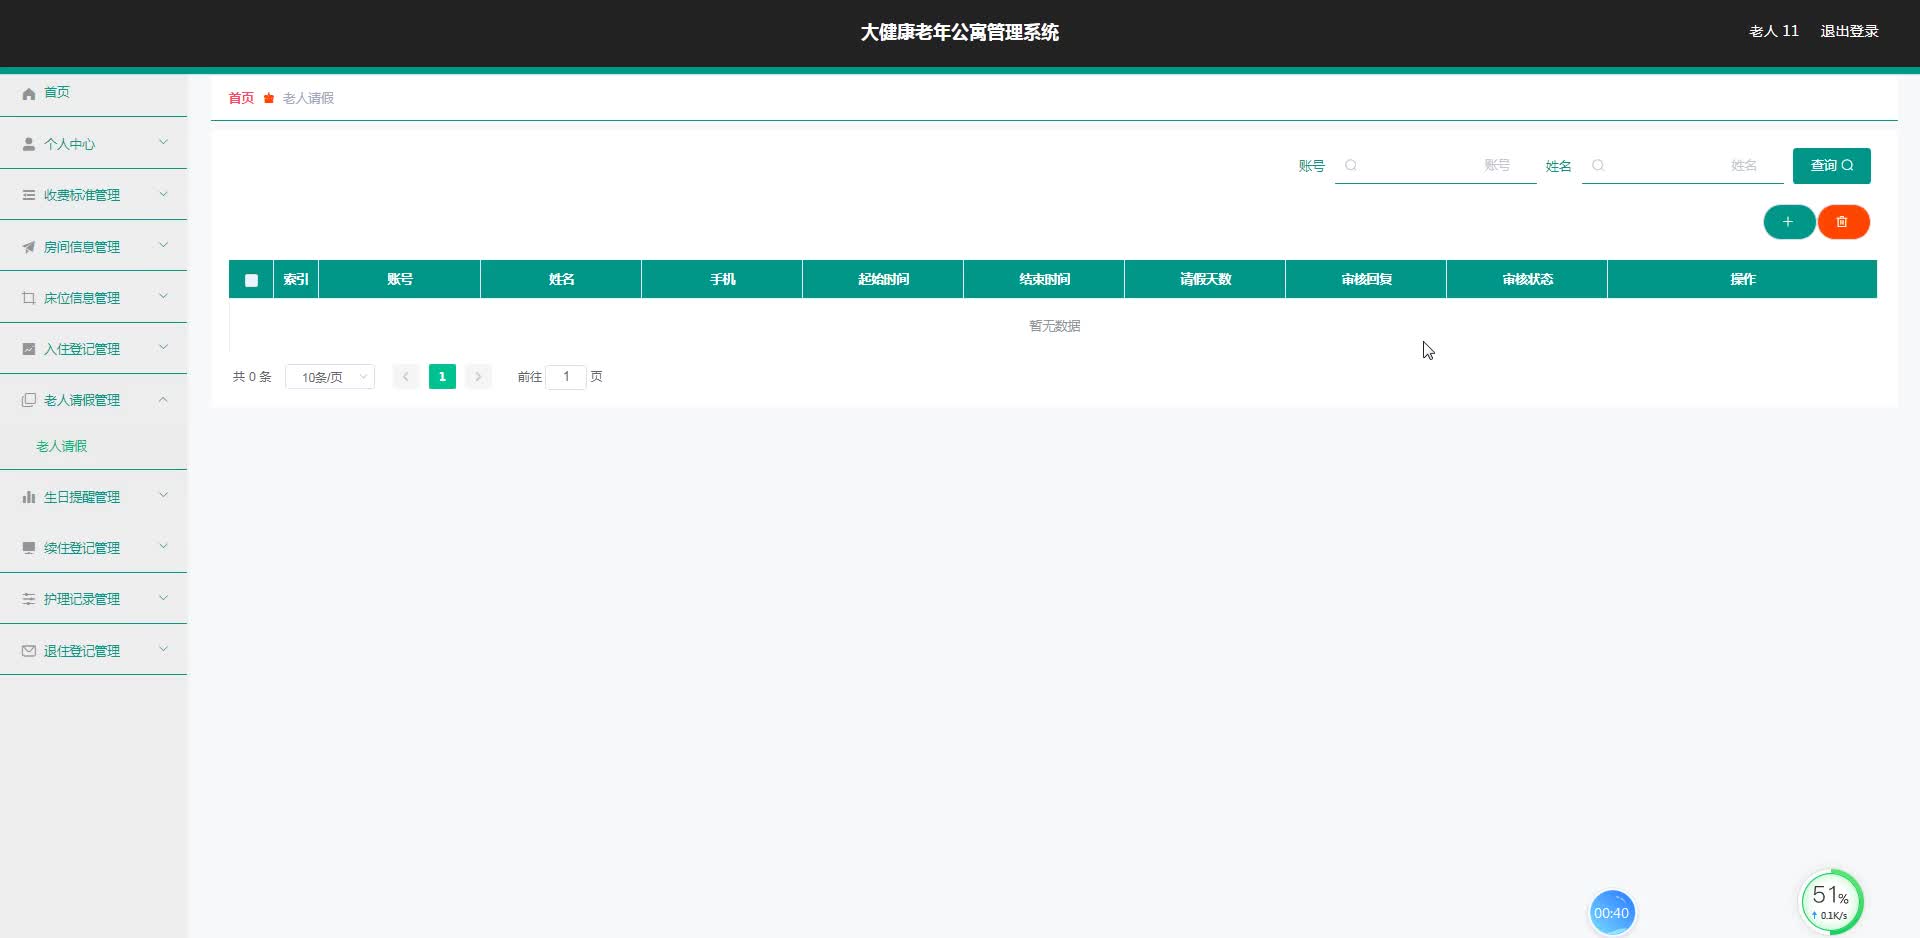Click the 收费标准管理 list icon
Image resolution: width=1920 pixels, height=938 pixels.
pos(28,194)
